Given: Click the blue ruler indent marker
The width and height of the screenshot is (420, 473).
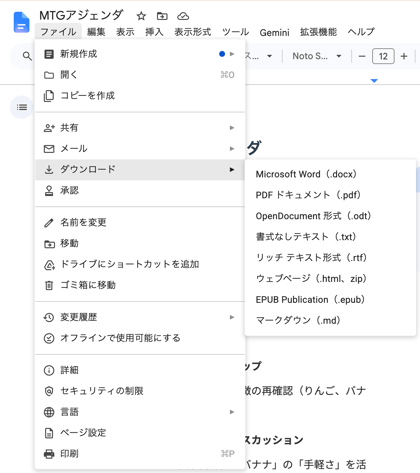Looking at the screenshot, I should coord(374,81).
